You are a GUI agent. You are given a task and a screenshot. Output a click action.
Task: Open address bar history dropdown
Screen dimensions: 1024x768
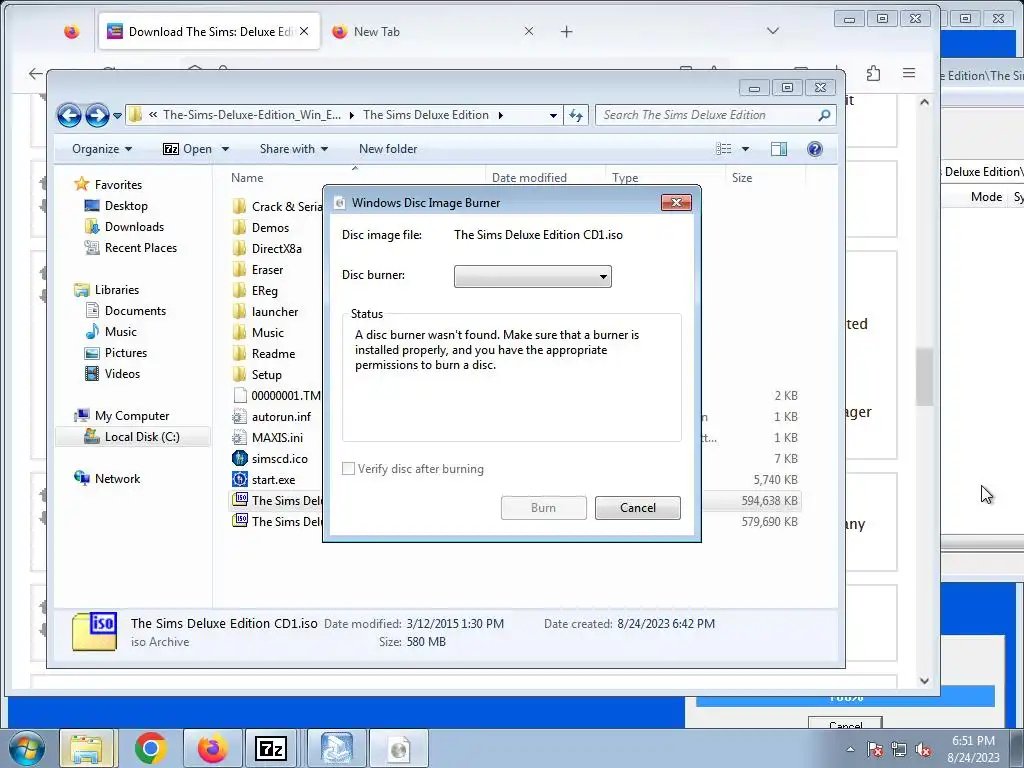pyautogui.click(x=553, y=116)
